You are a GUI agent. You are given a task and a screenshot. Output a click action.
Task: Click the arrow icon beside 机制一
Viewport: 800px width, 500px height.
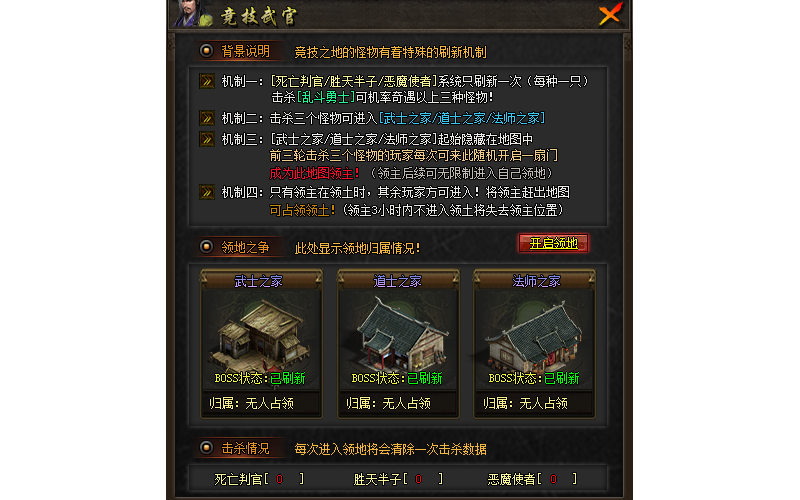pos(207,81)
